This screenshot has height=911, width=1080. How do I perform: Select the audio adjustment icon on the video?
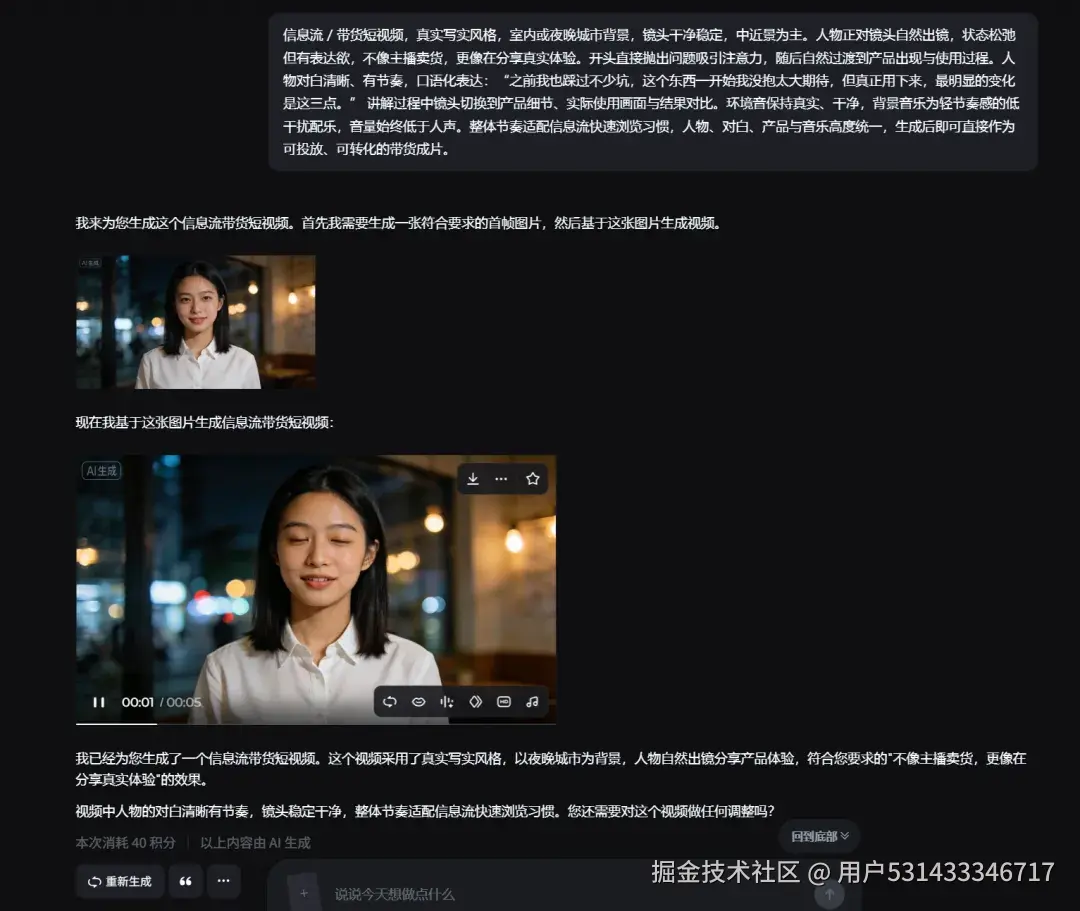(x=446, y=701)
